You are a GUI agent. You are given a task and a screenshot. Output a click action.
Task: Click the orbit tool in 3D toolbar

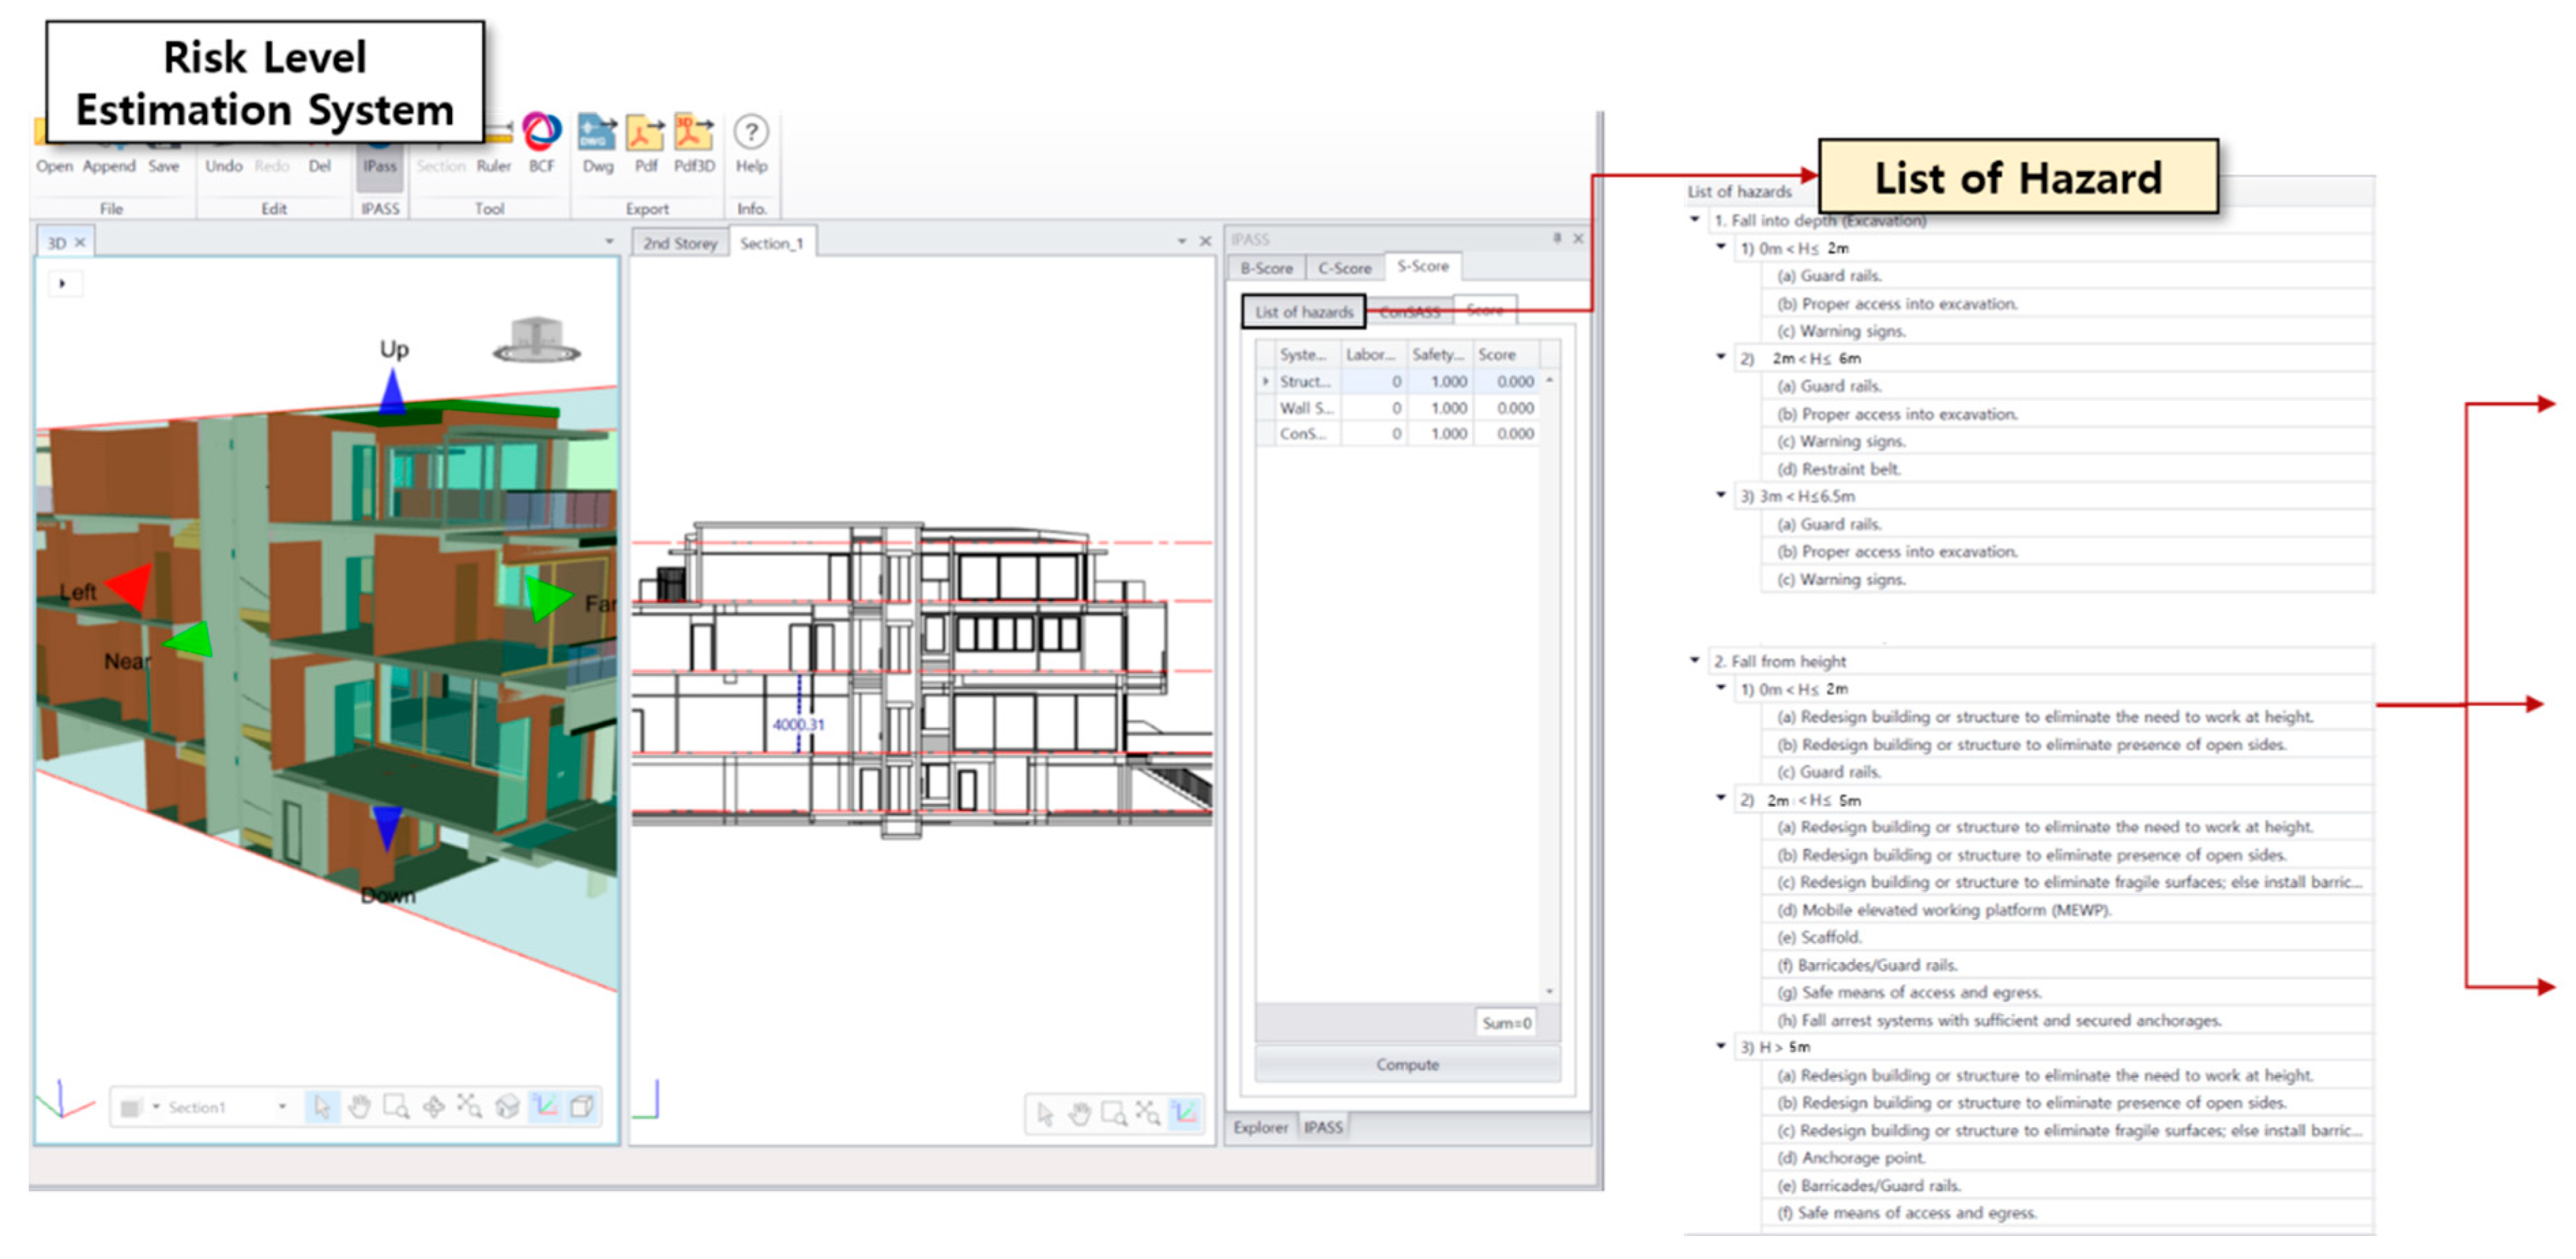click(433, 1106)
